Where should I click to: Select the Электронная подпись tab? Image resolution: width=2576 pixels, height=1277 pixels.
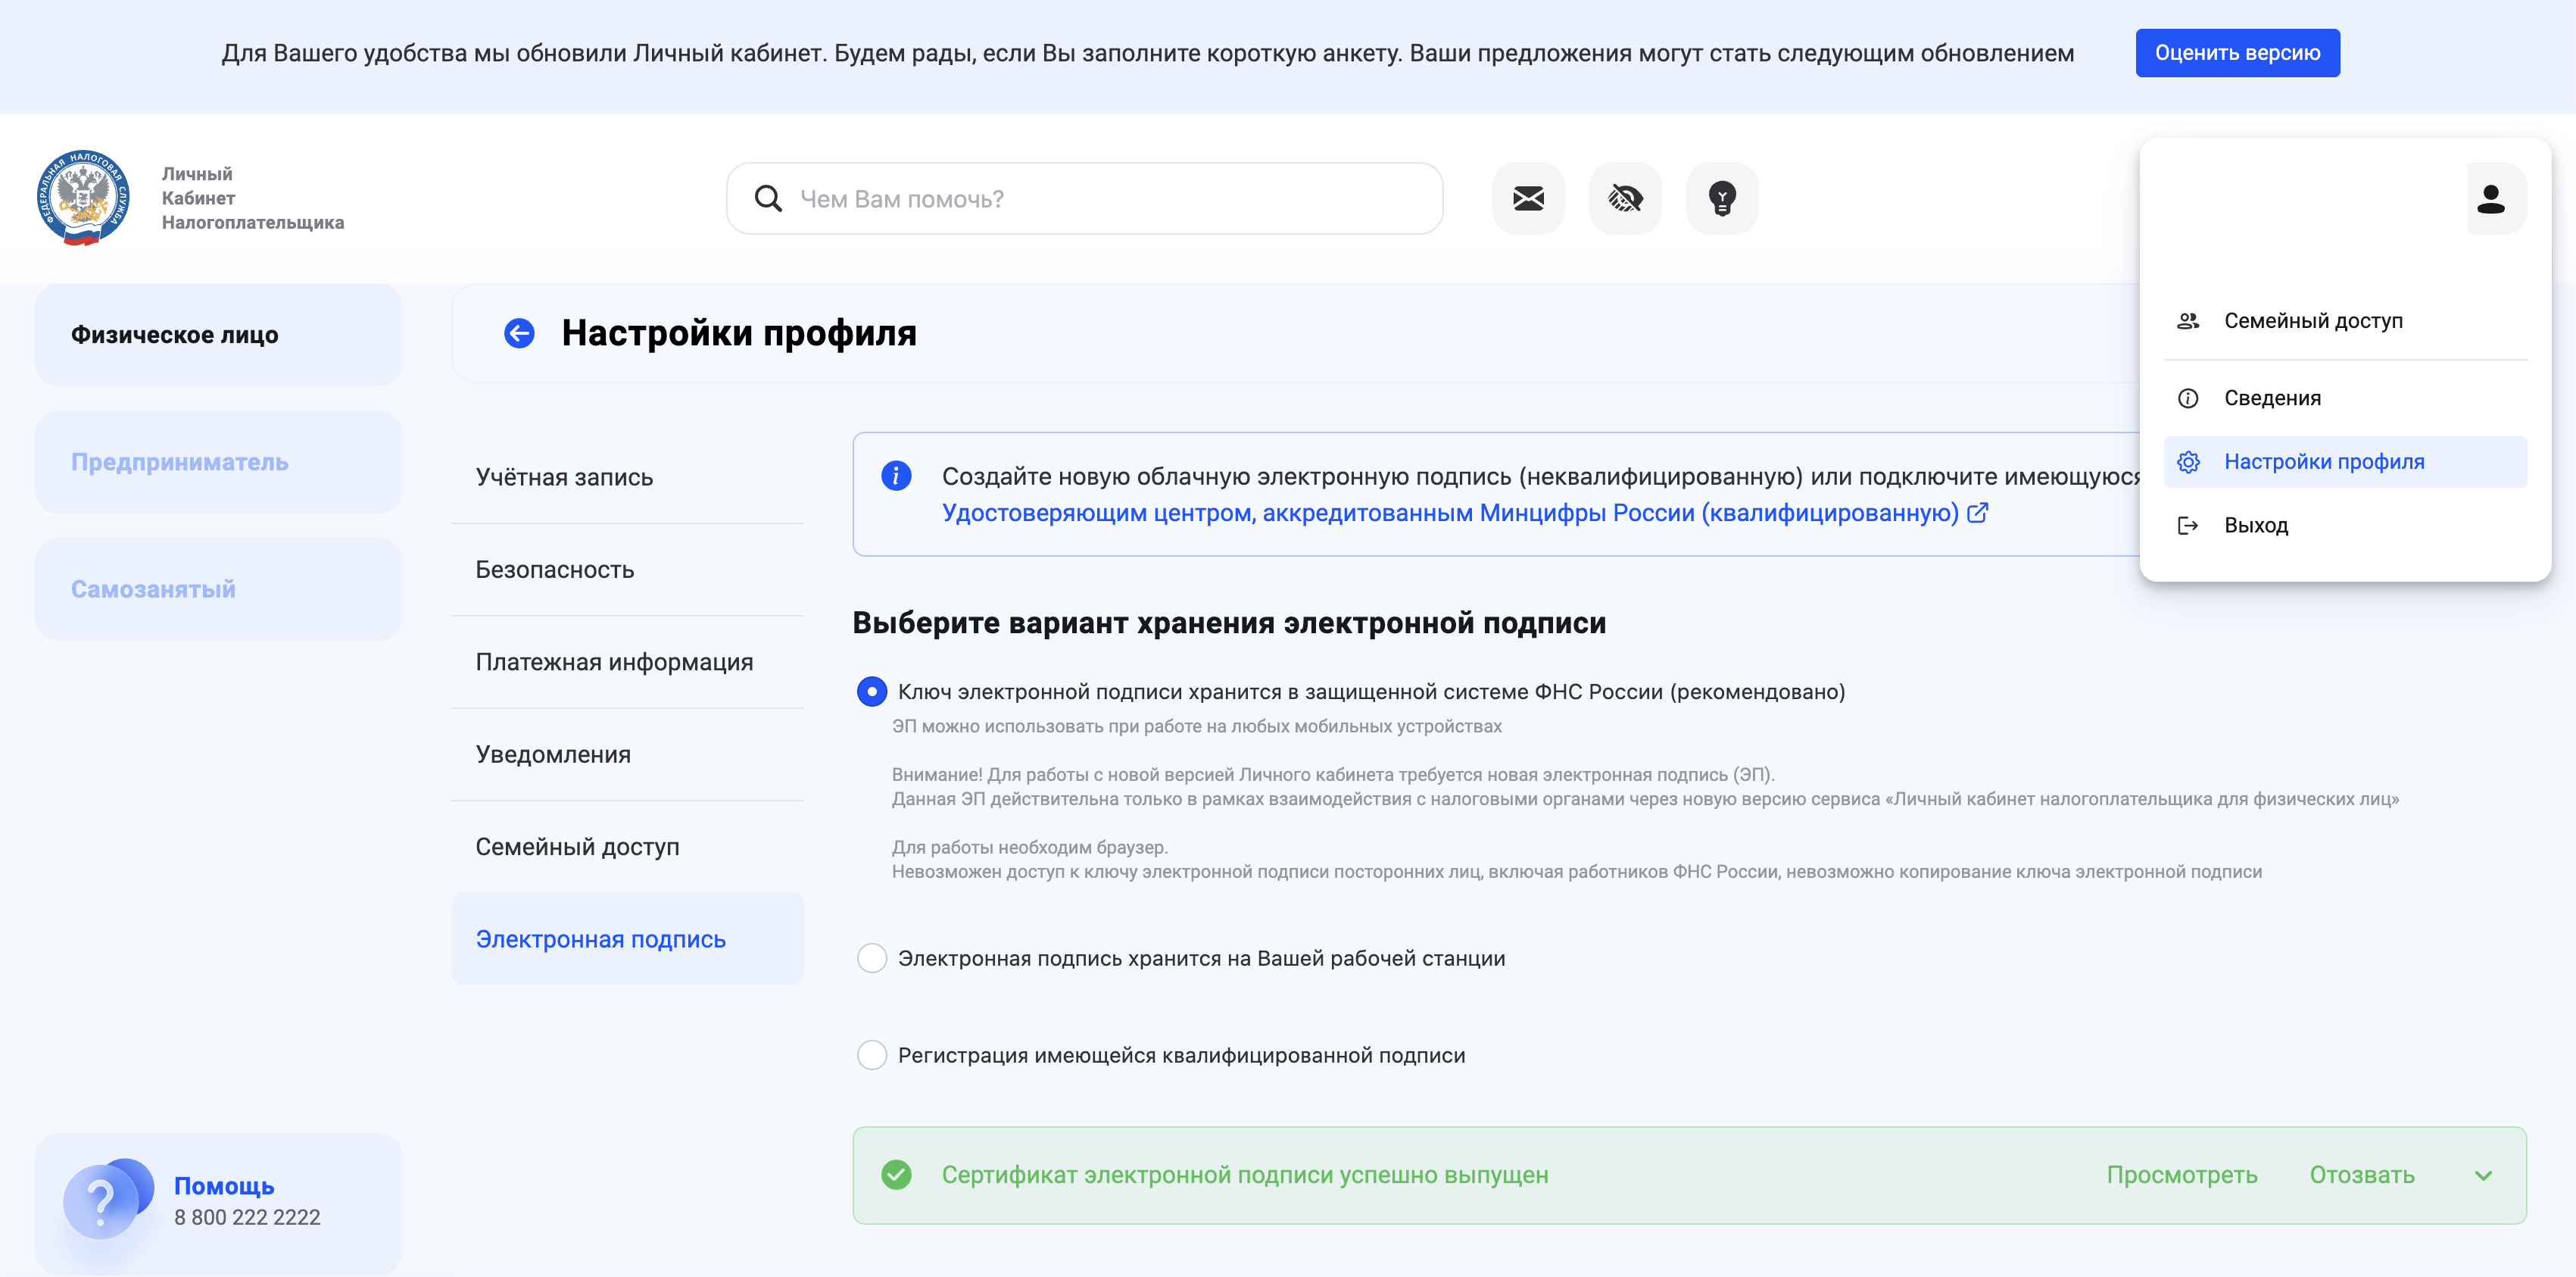(627, 939)
